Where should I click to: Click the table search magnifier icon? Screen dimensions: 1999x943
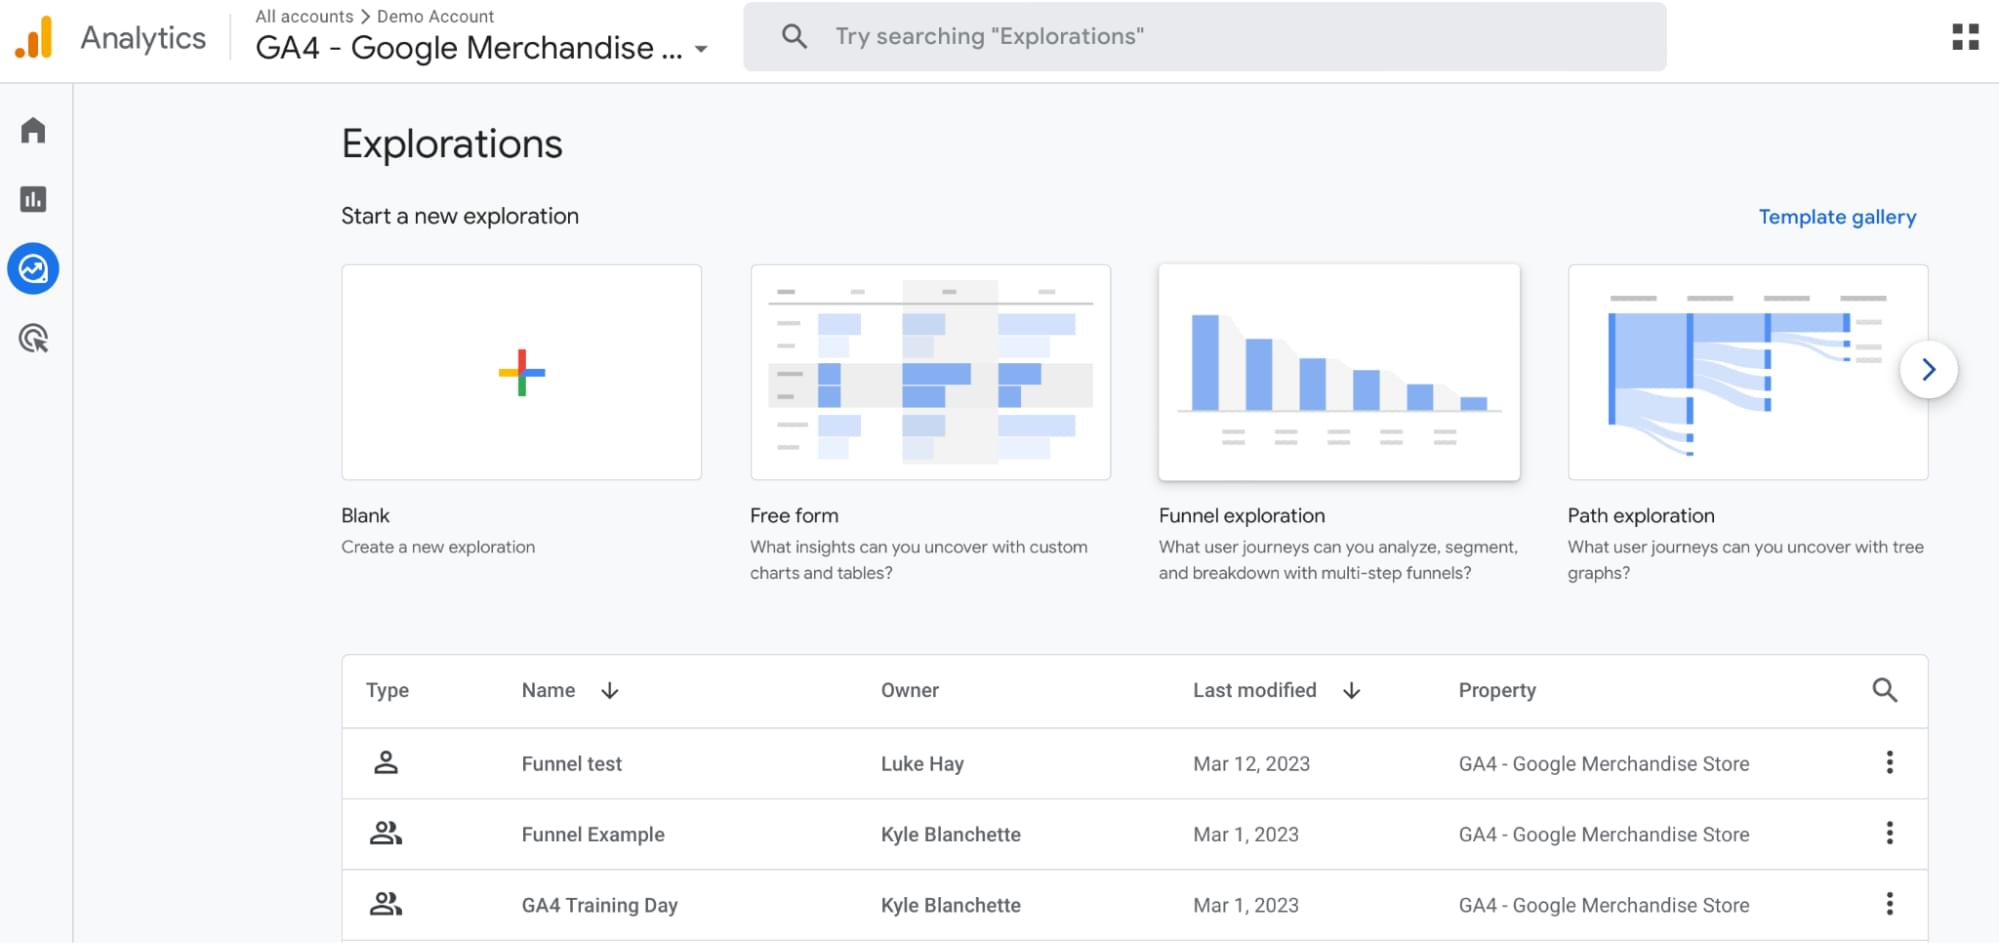click(1884, 690)
